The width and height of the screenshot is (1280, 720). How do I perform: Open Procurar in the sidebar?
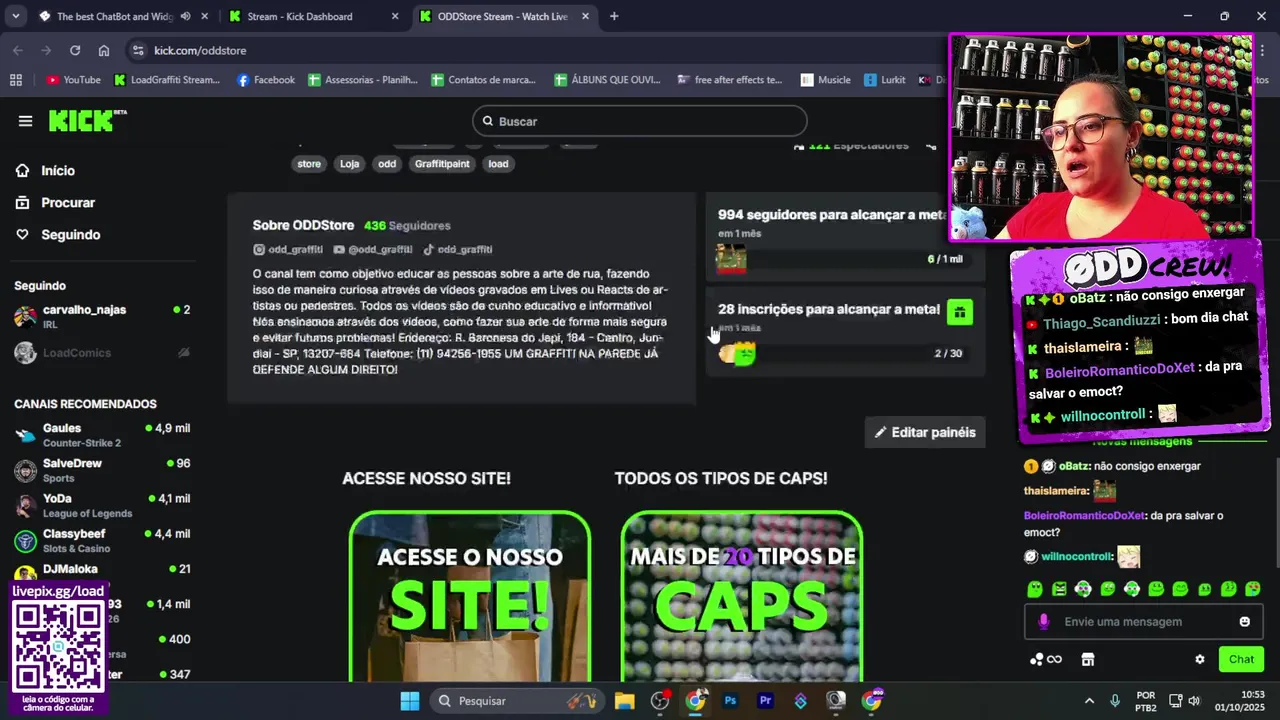[x=68, y=203]
